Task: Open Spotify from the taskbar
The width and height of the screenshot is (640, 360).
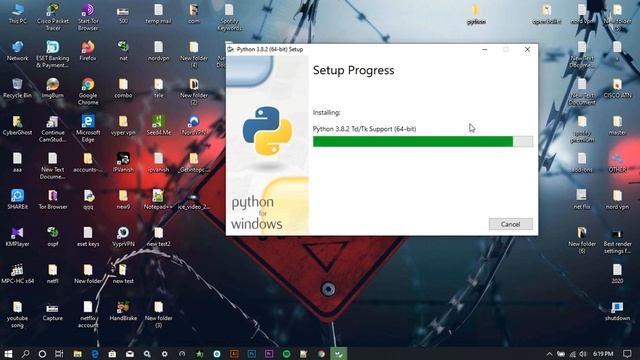Action: pyautogui.click(x=287, y=353)
